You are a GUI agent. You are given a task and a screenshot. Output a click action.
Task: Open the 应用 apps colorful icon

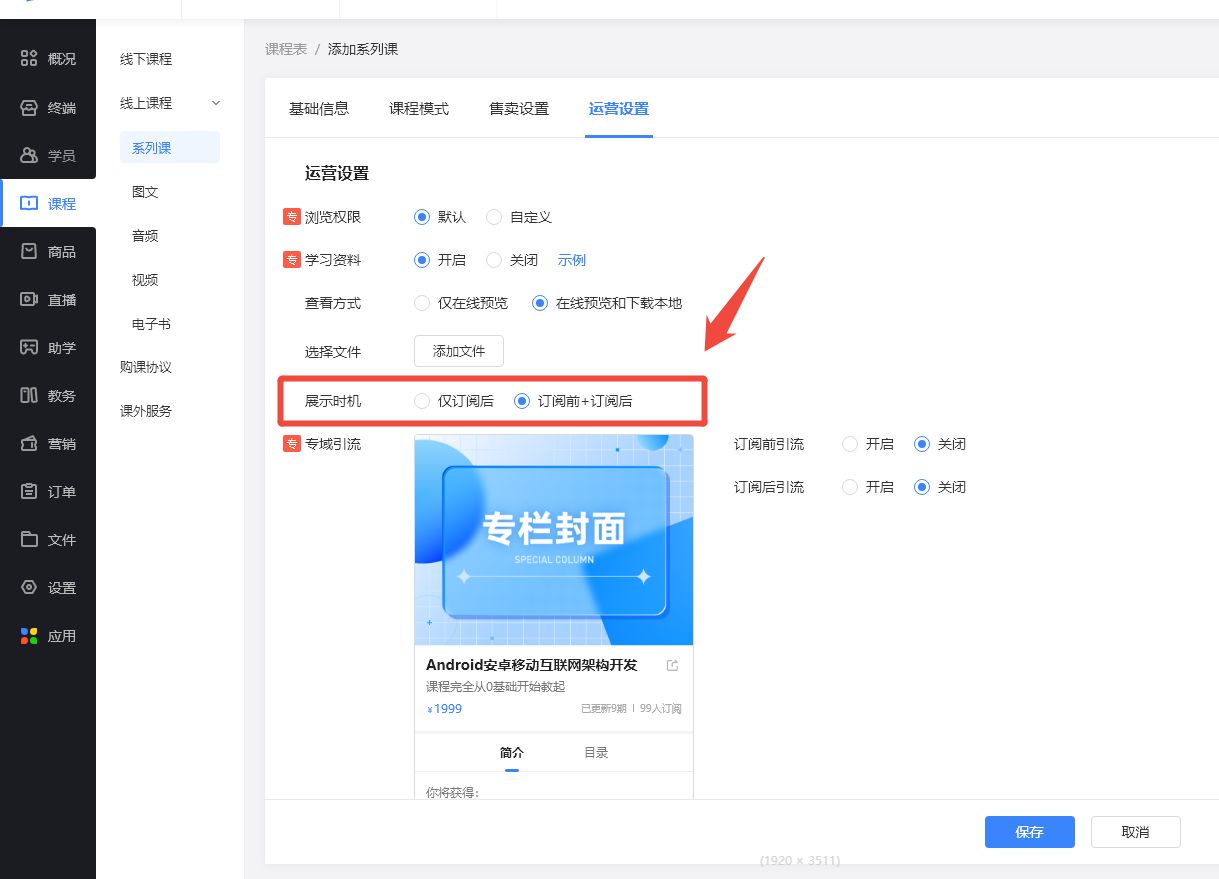pyautogui.click(x=29, y=636)
